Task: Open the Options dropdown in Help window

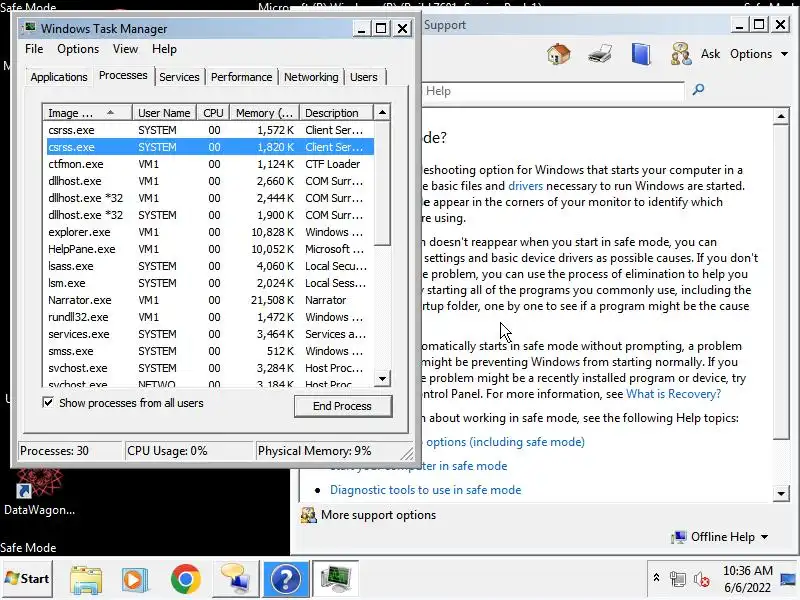Action: point(759,54)
